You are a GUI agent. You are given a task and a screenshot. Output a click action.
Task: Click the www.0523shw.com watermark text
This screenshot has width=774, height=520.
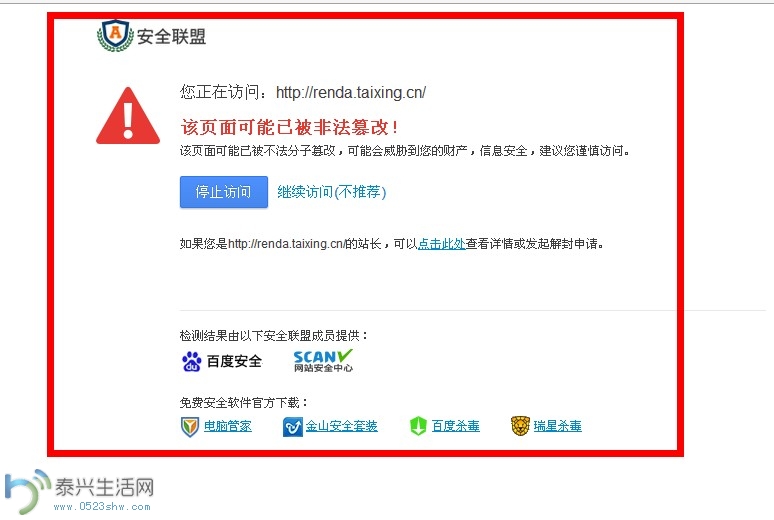point(102,507)
